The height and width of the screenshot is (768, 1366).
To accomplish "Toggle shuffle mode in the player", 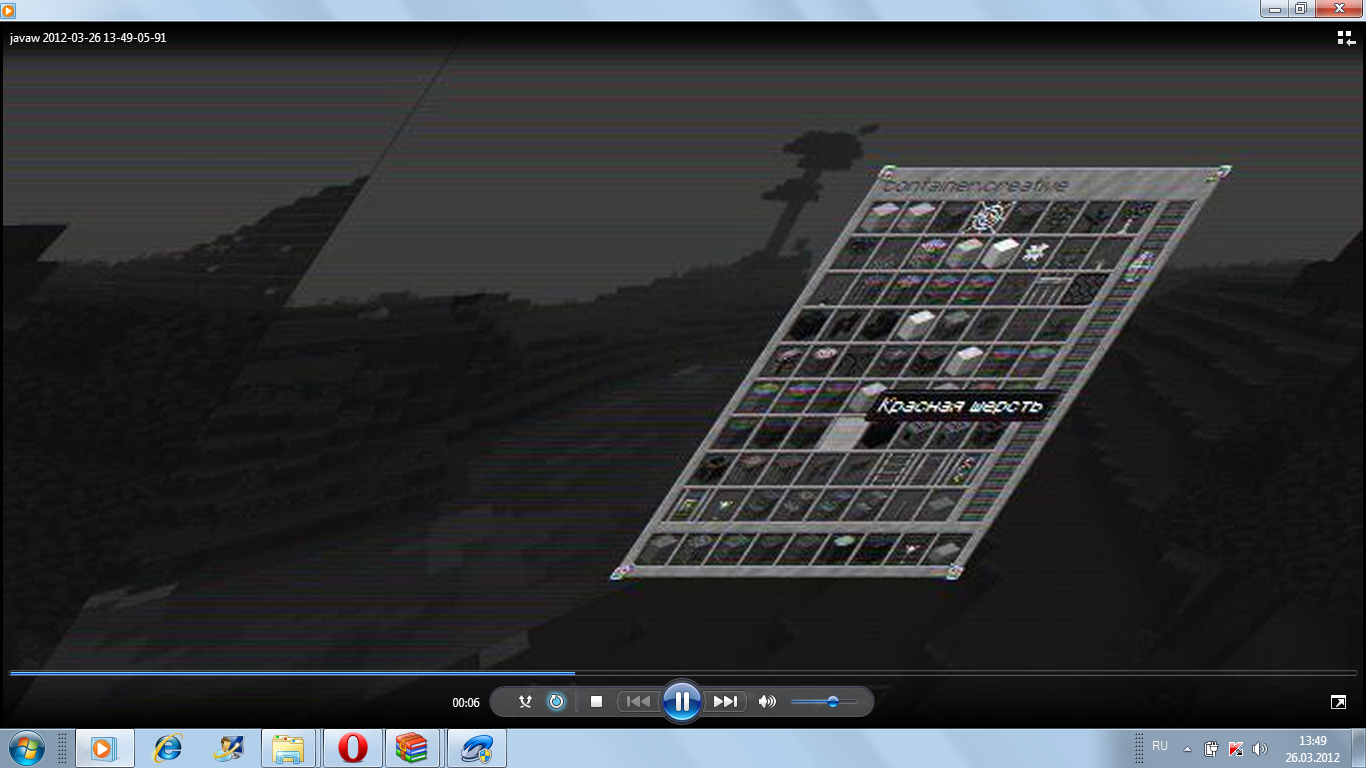I will click(525, 702).
